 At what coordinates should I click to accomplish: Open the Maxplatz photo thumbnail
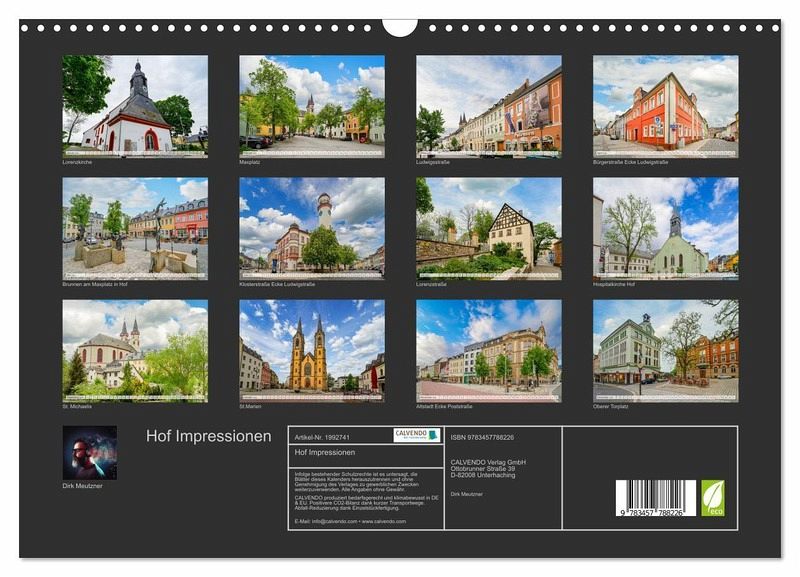[312, 106]
